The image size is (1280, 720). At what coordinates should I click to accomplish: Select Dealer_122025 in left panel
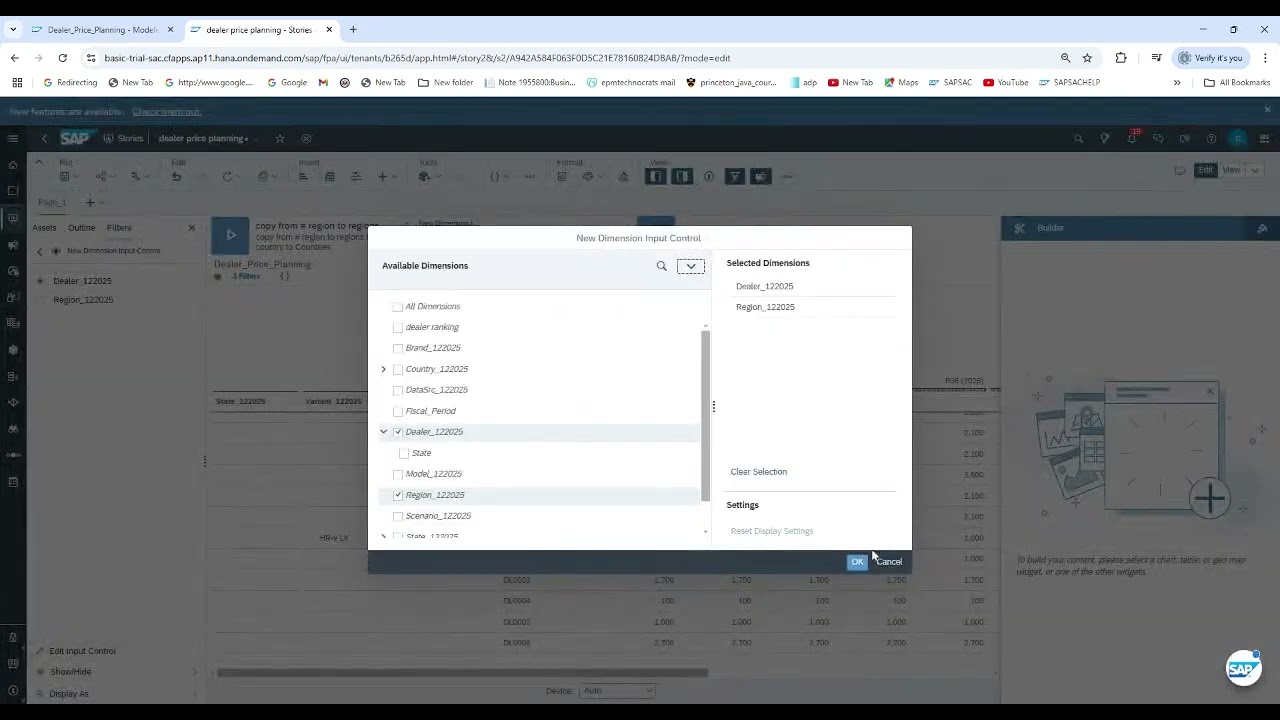(x=82, y=281)
